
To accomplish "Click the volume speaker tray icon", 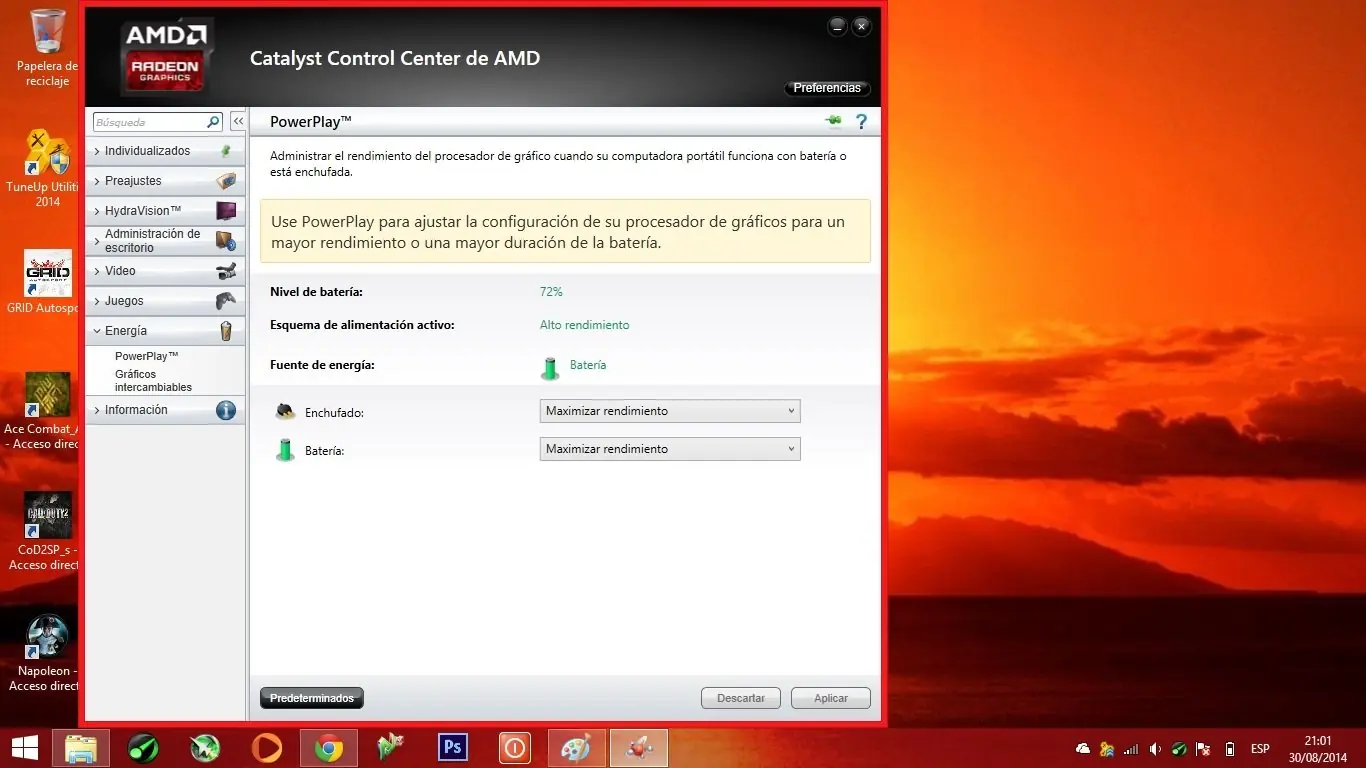I will (x=1156, y=749).
